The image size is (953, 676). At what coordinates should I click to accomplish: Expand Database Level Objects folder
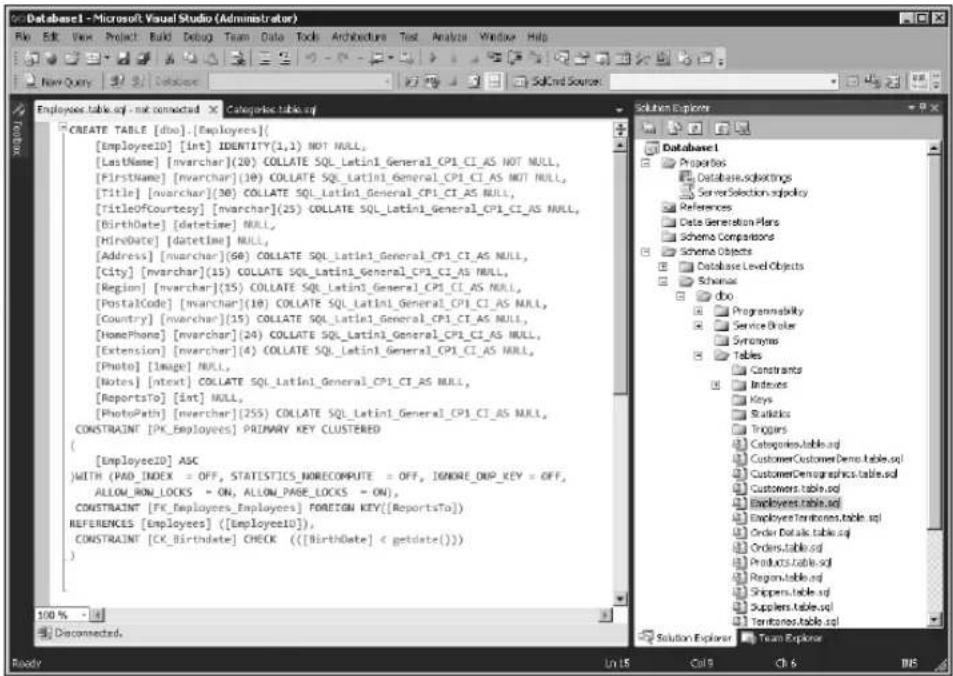pos(664,266)
